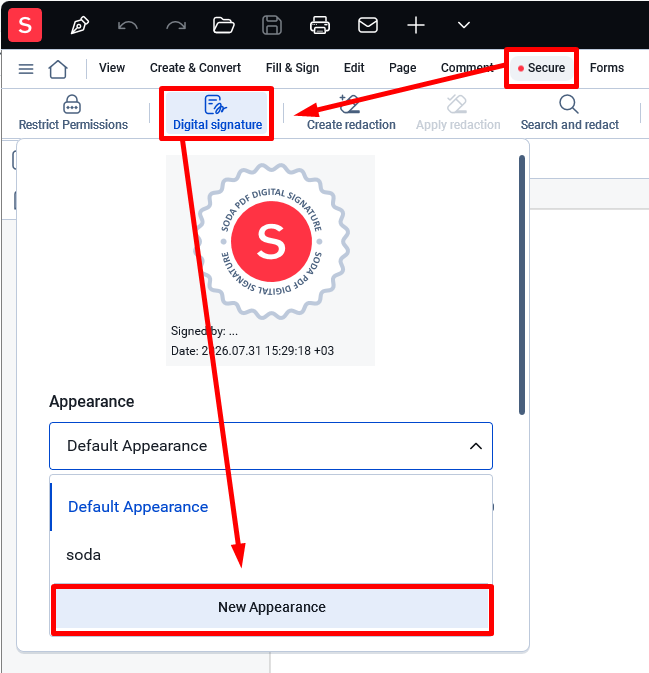Screen dimensions: 649x673
Task: Click the Digital signature tool
Action: click(217, 113)
